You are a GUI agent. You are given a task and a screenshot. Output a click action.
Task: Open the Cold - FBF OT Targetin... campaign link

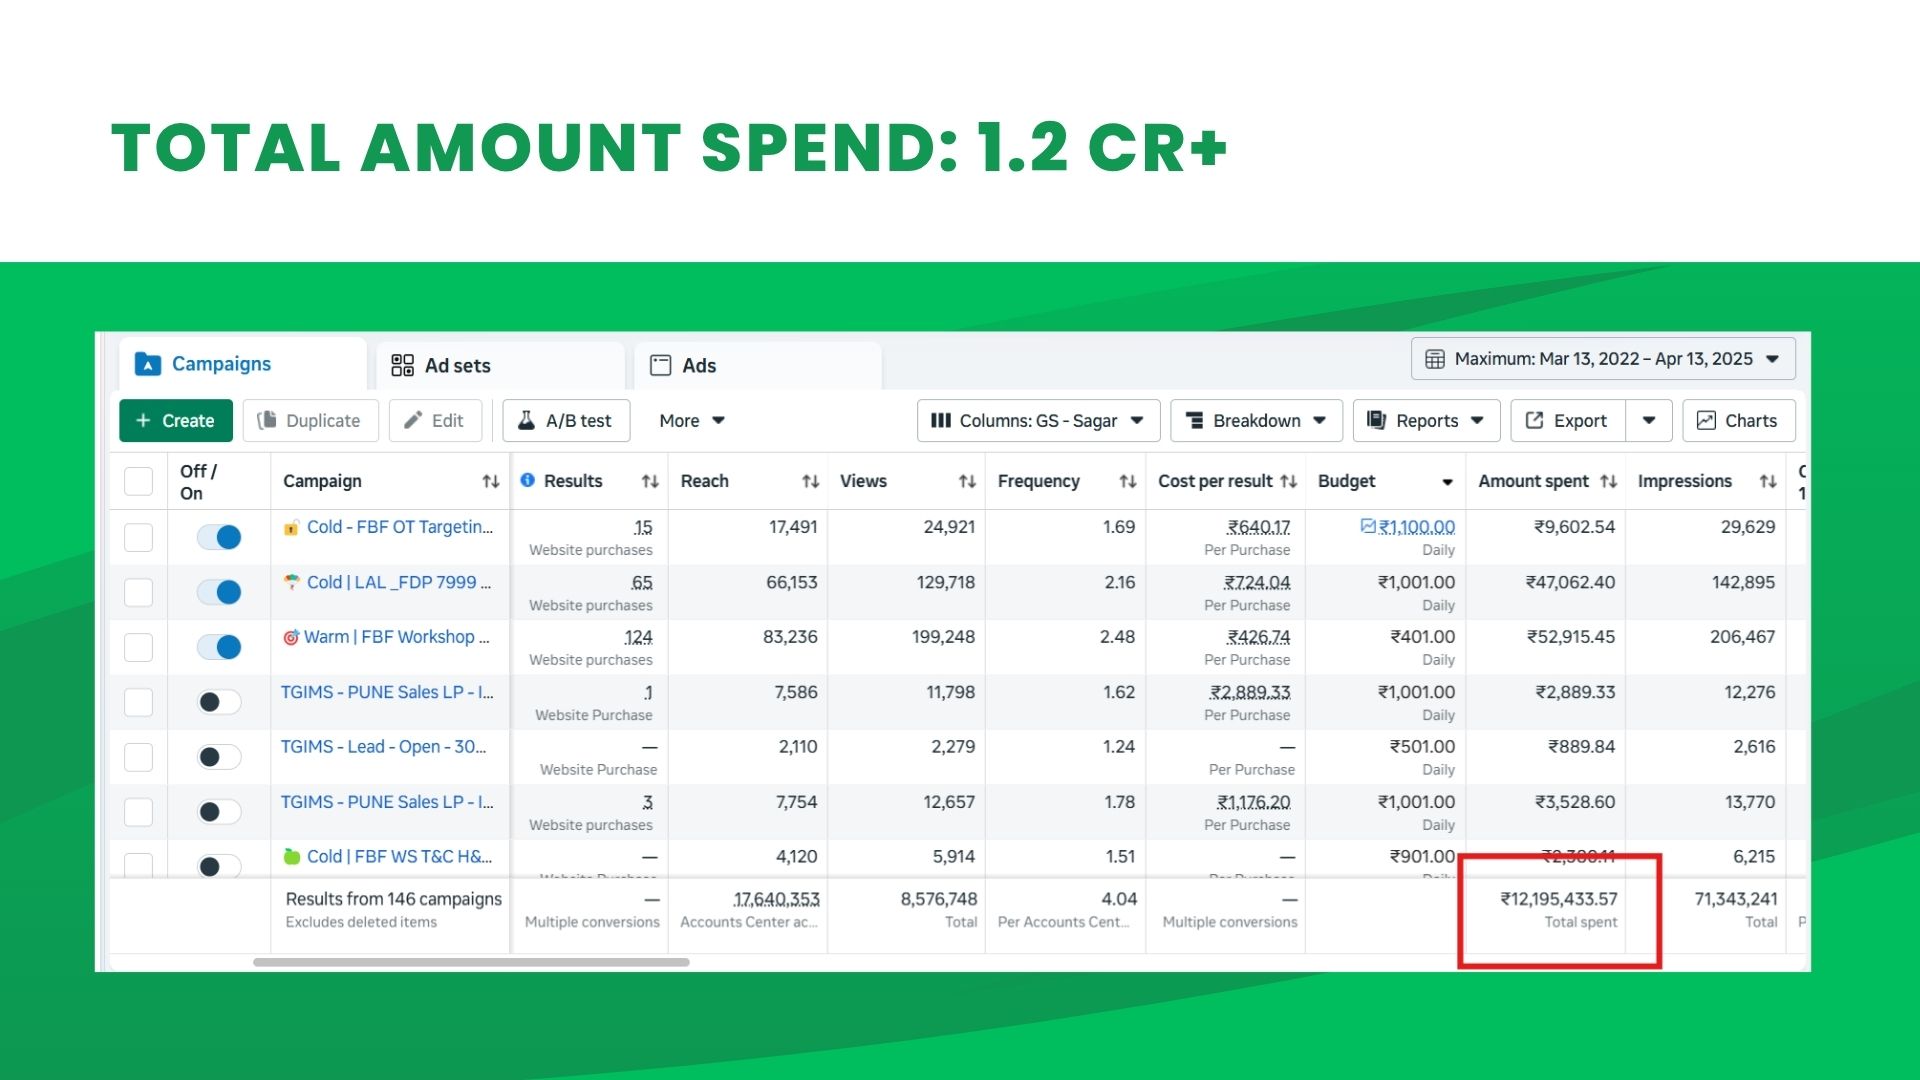tap(399, 527)
